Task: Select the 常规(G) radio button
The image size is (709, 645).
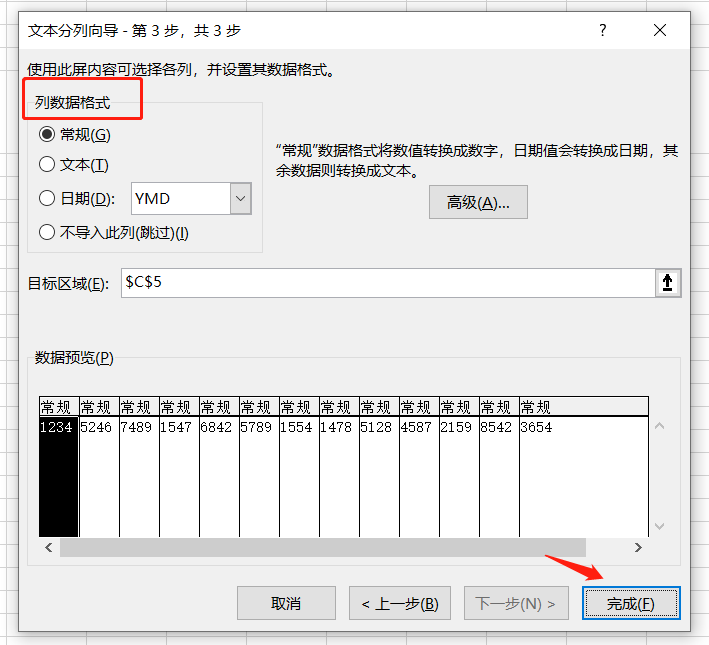Action: pos(47,134)
